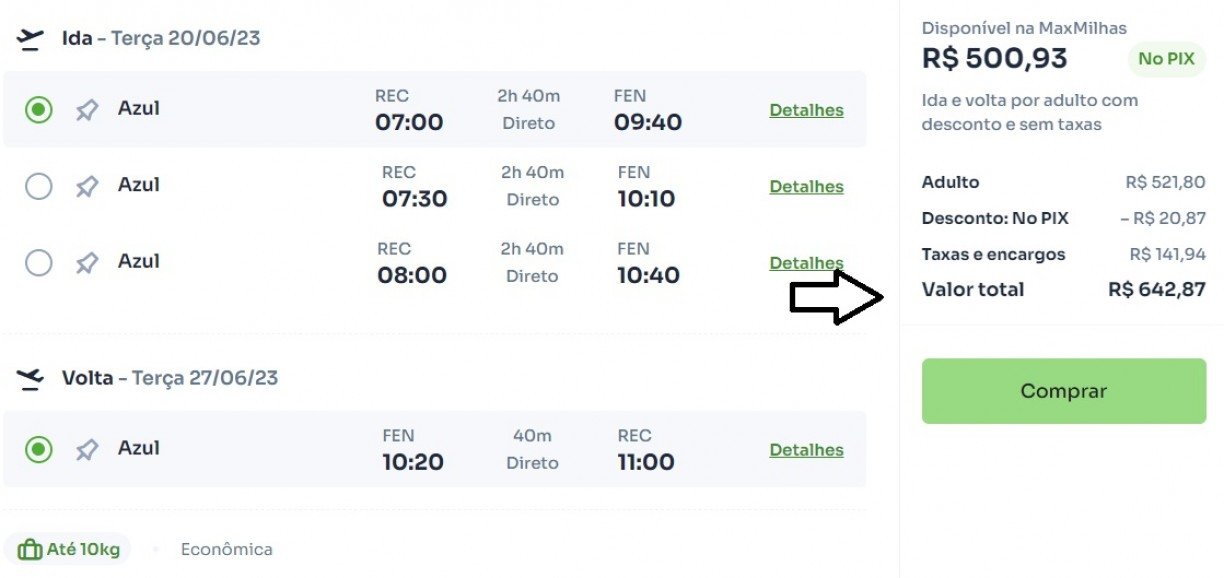The width and height of the screenshot is (1224, 578).
Task: Click the No PIX badge
Action: [1166, 59]
